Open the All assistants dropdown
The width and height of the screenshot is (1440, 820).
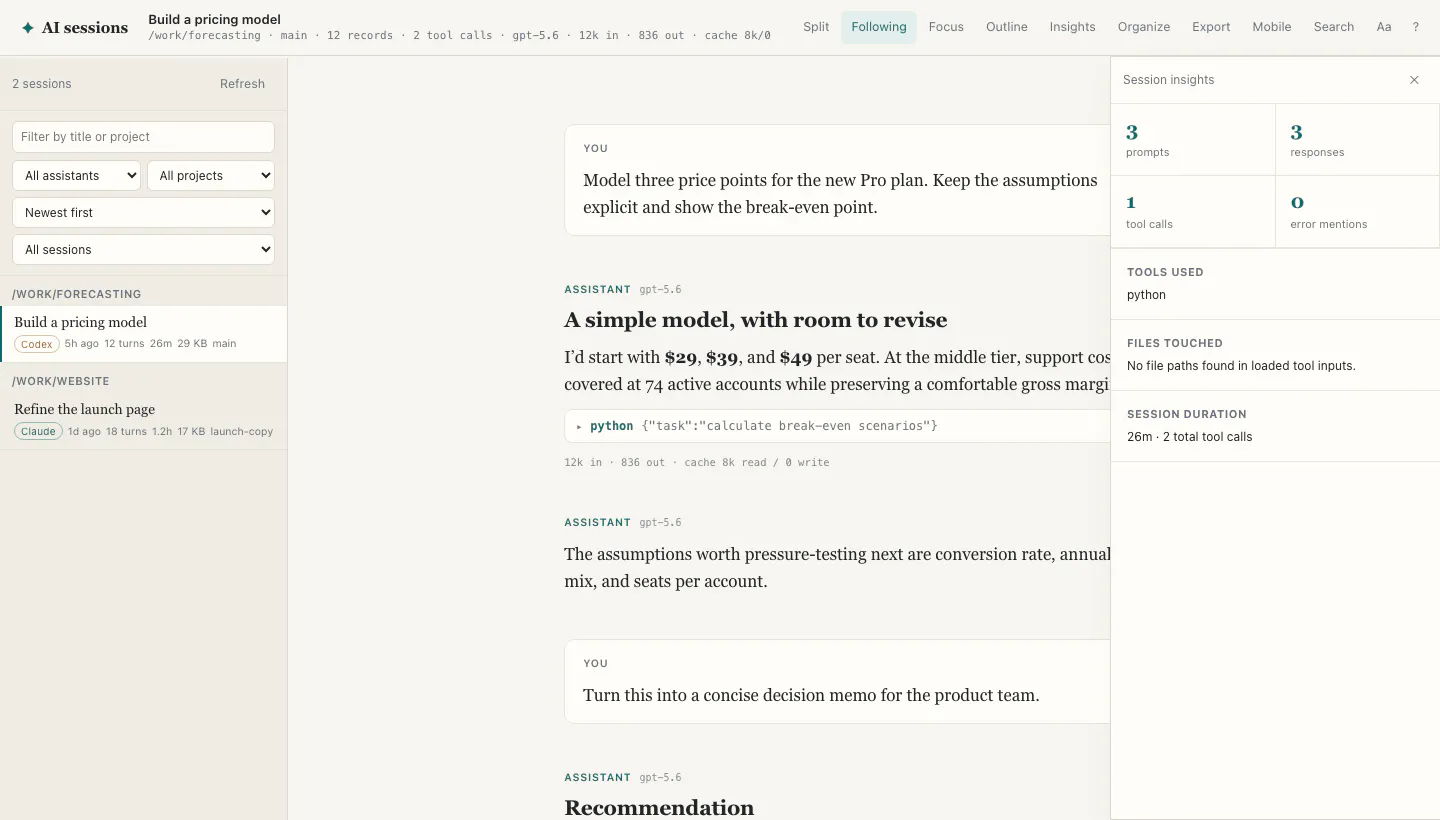(76, 175)
